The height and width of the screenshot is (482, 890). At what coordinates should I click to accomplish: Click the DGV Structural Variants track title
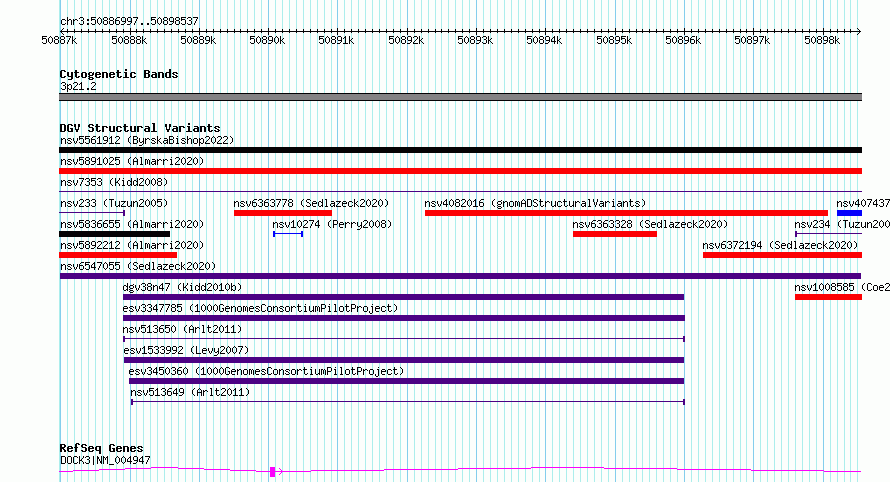140,128
